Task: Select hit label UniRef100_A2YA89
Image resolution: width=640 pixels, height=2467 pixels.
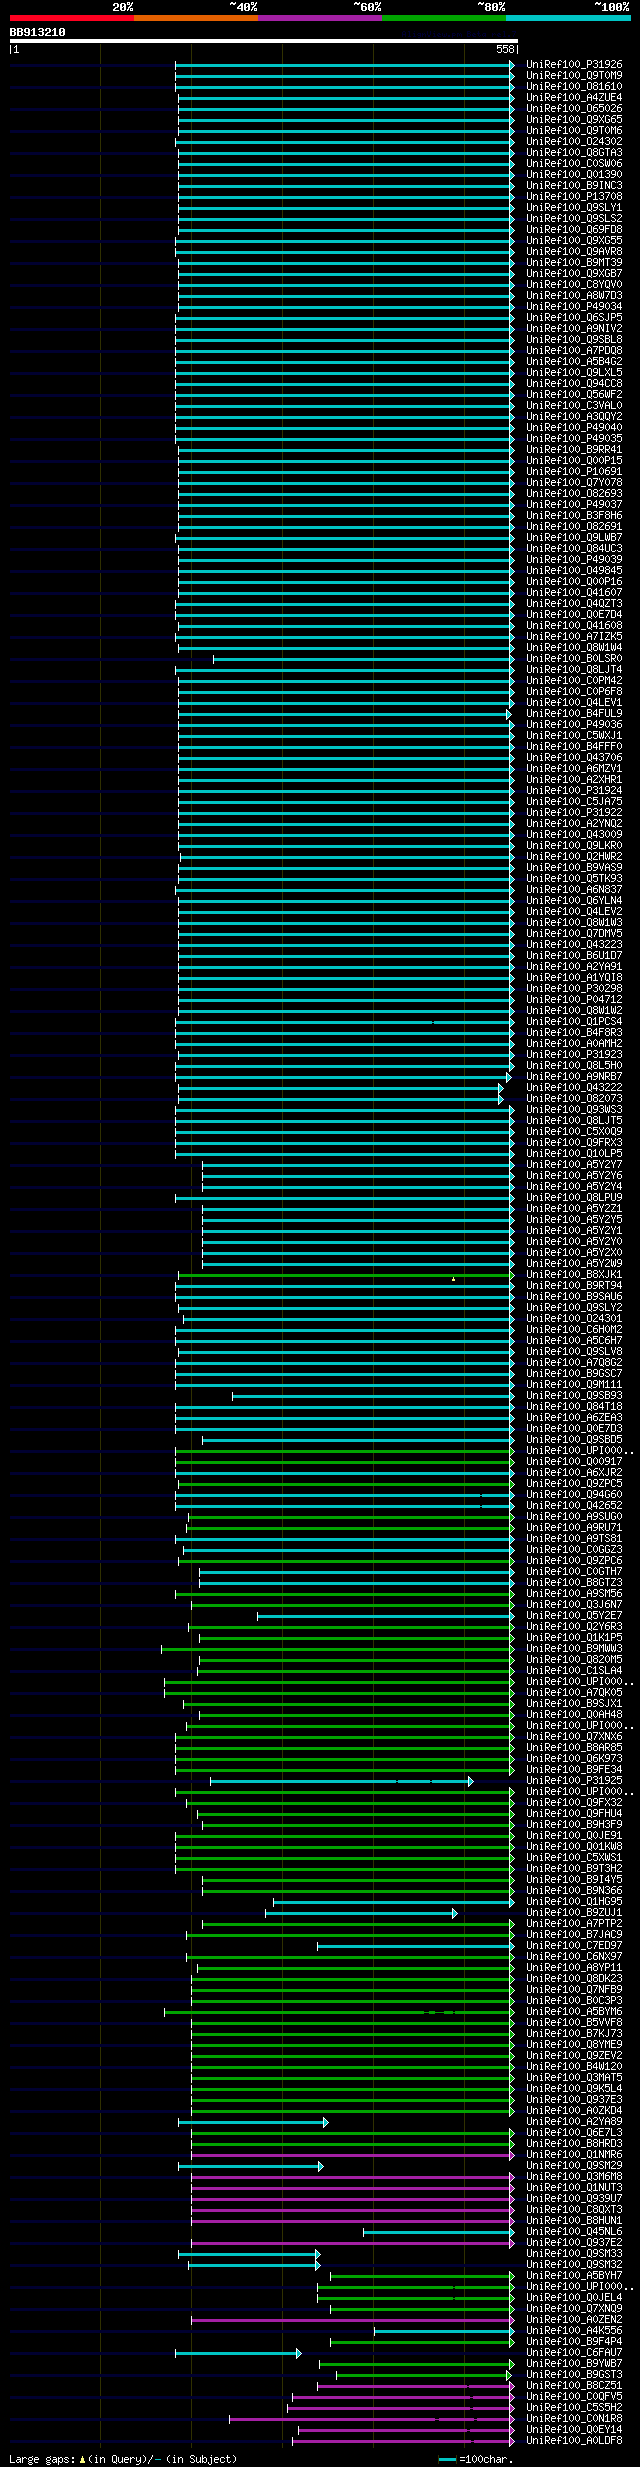Action: click(574, 2121)
